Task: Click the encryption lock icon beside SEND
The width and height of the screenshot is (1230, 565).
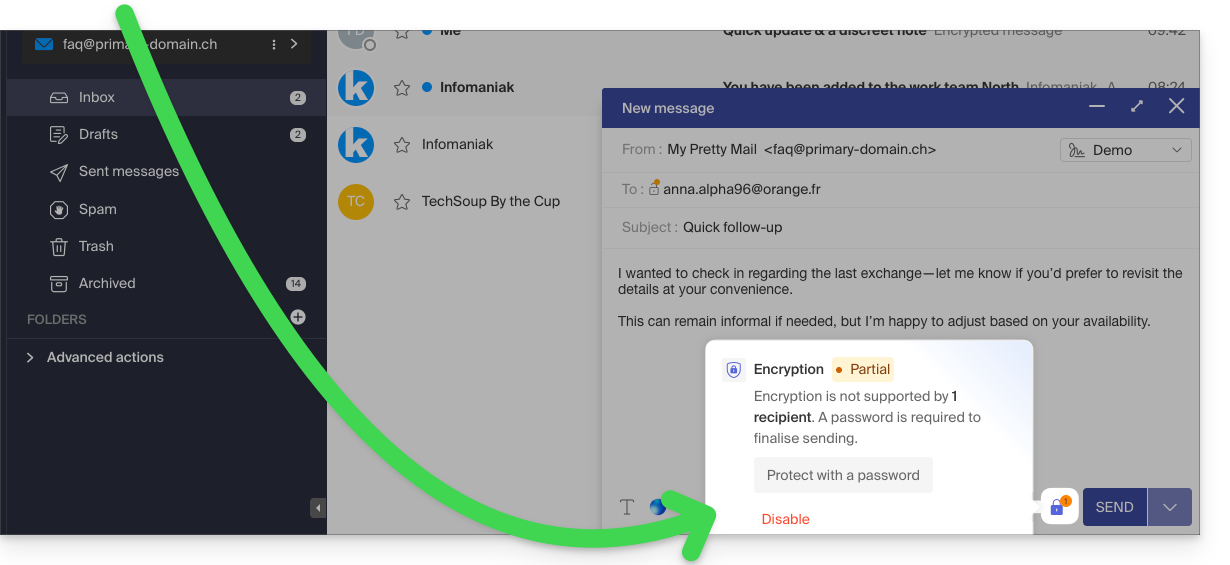Action: click(1059, 507)
